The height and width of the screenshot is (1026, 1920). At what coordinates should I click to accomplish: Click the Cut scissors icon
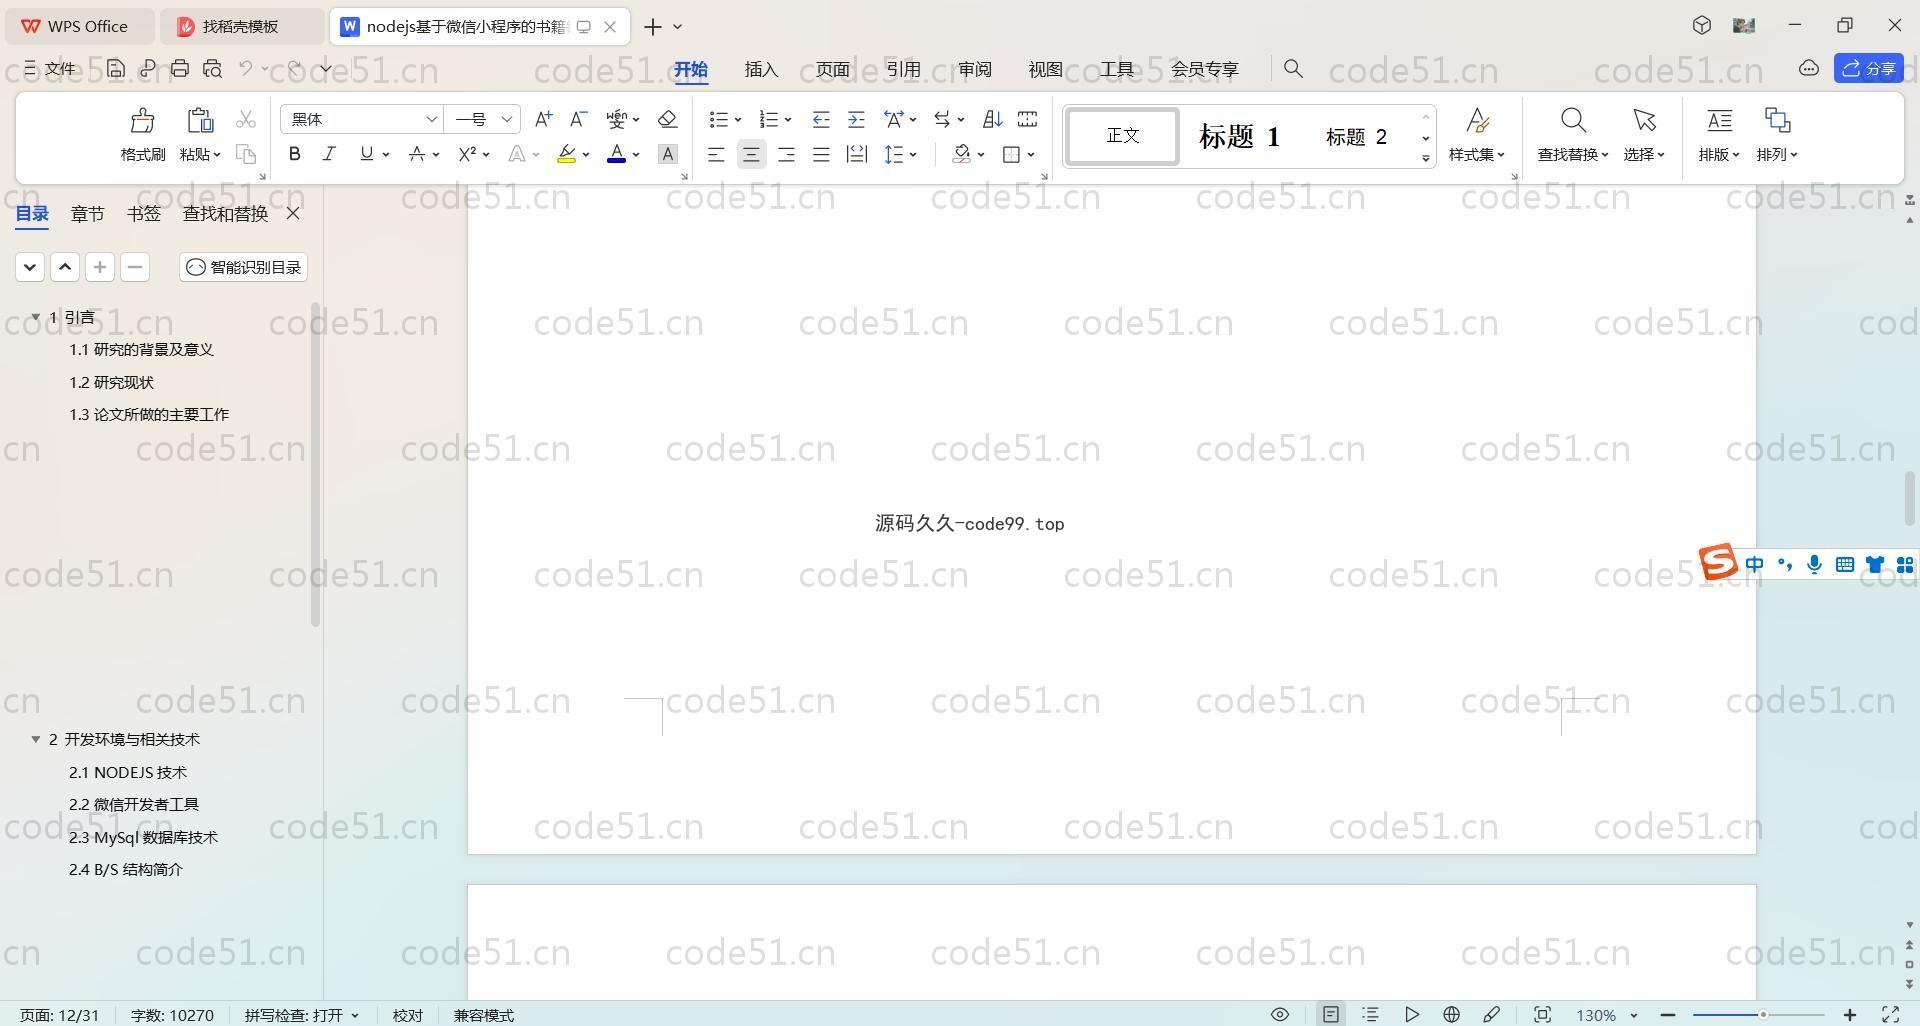tap(246, 120)
